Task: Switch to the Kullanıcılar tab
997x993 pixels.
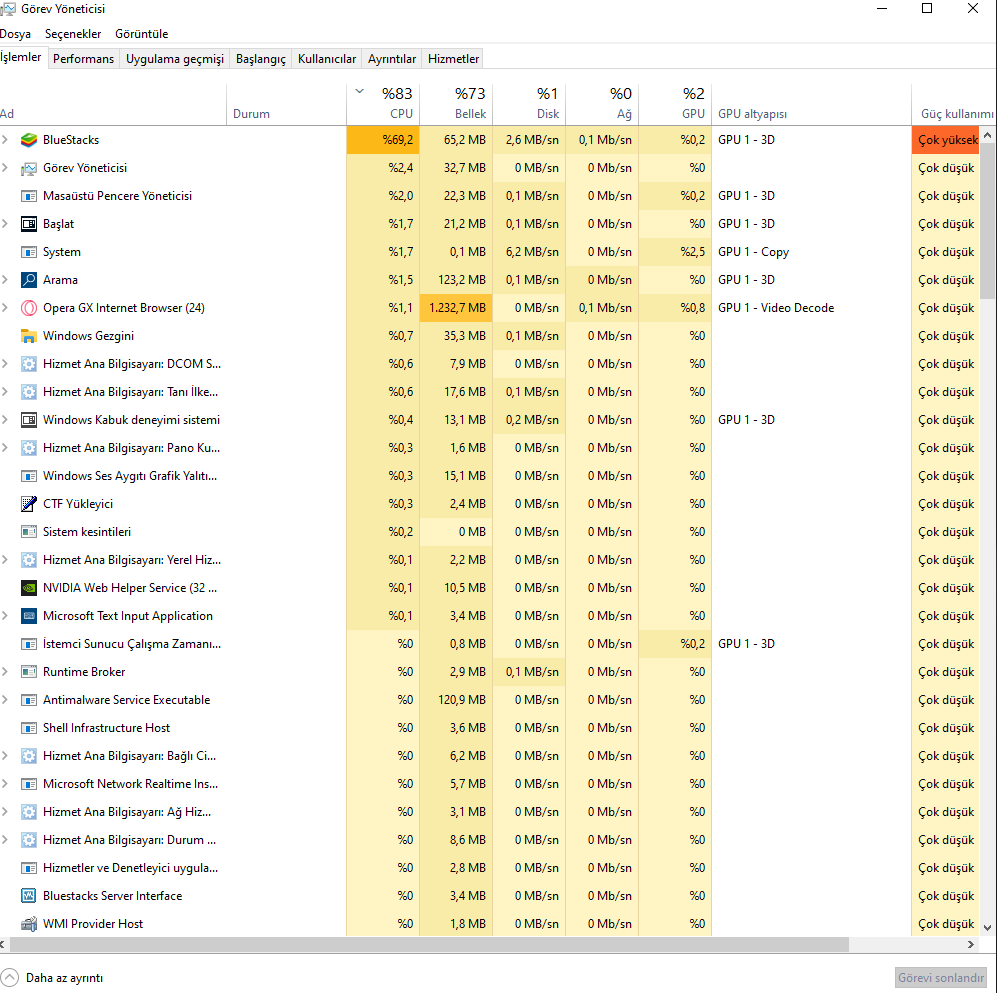Action: (x=327, y=58)
